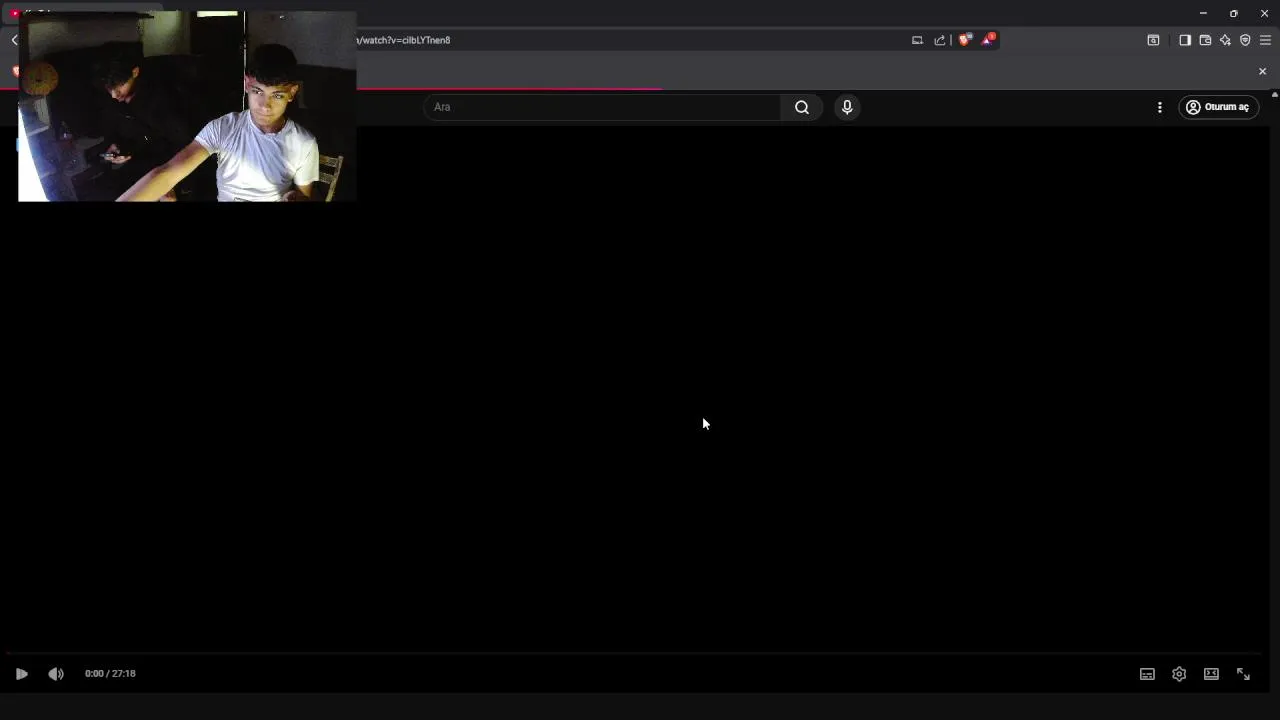Click the 0:00 / 27:18 time display
Viewport: 1280px width, 720px height.
click(x=110, y=674)
